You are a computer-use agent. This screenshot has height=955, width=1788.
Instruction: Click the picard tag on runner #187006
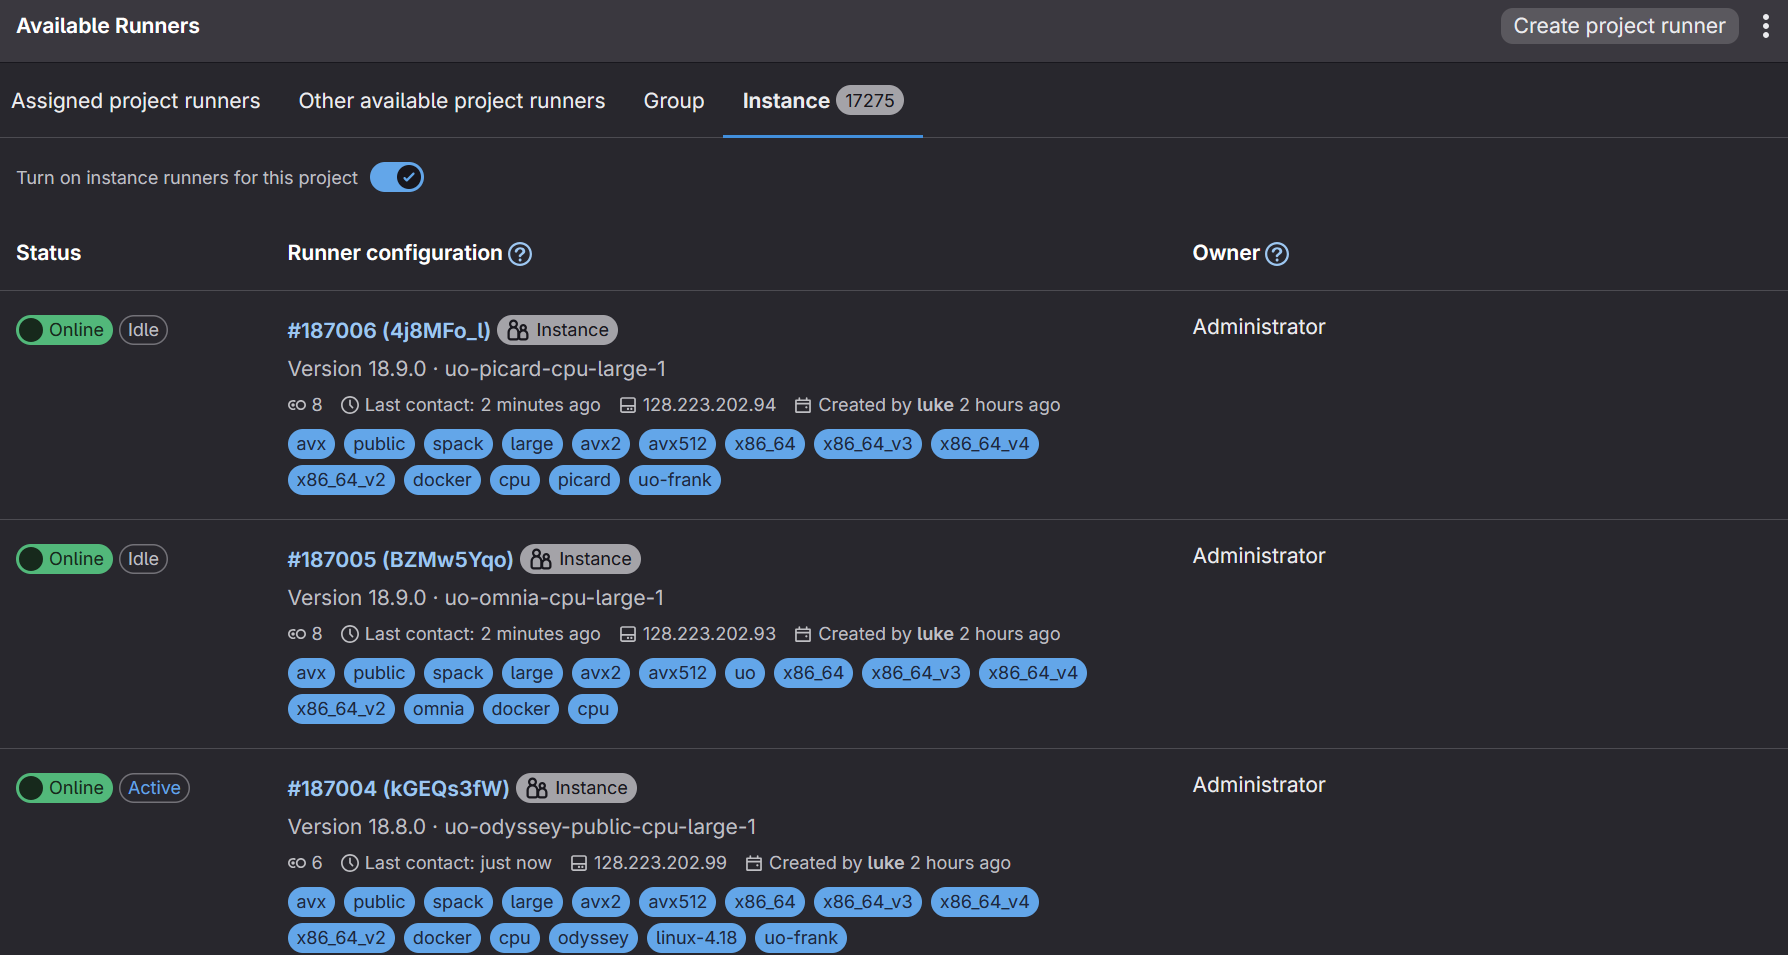(x=584, y=480)
